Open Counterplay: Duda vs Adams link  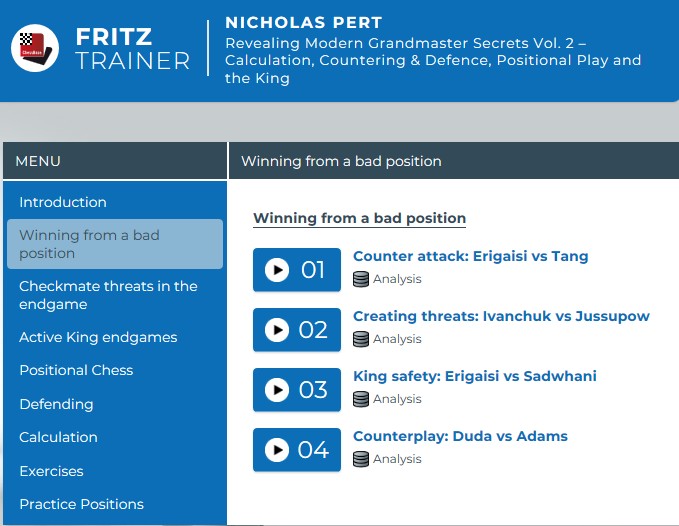(x=460, y=436)
